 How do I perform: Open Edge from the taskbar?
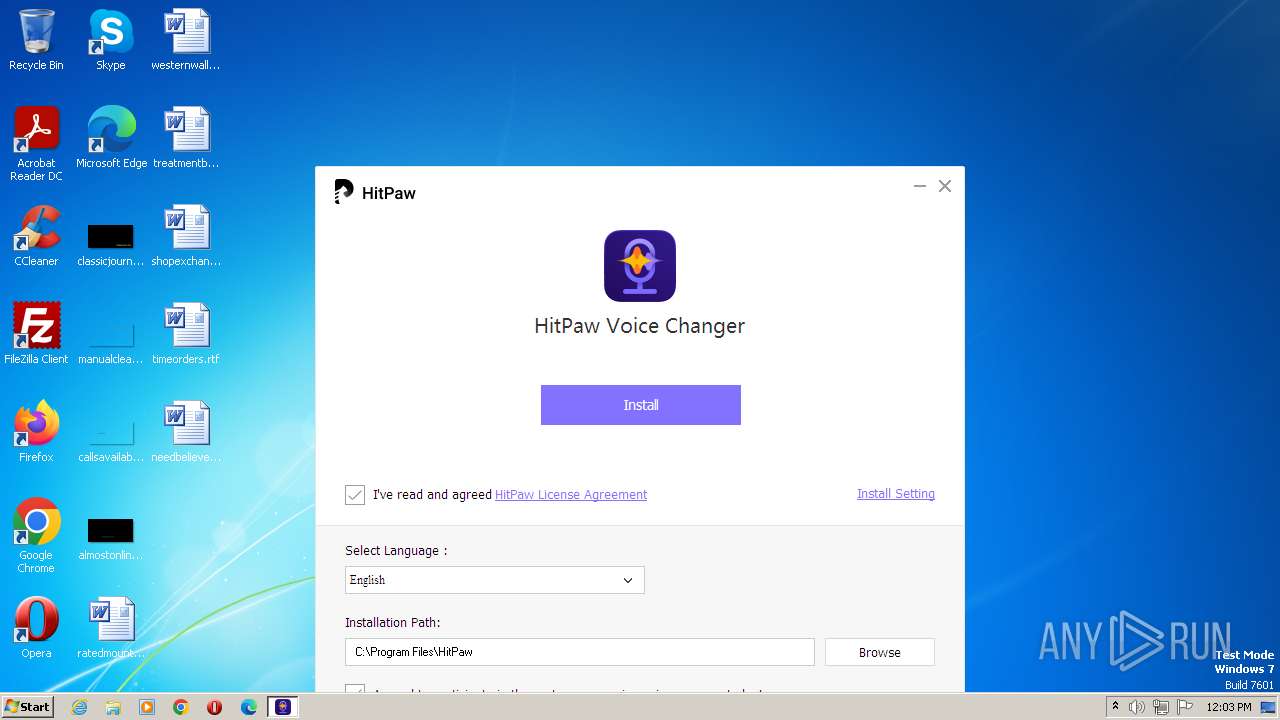tap(249, 707)
